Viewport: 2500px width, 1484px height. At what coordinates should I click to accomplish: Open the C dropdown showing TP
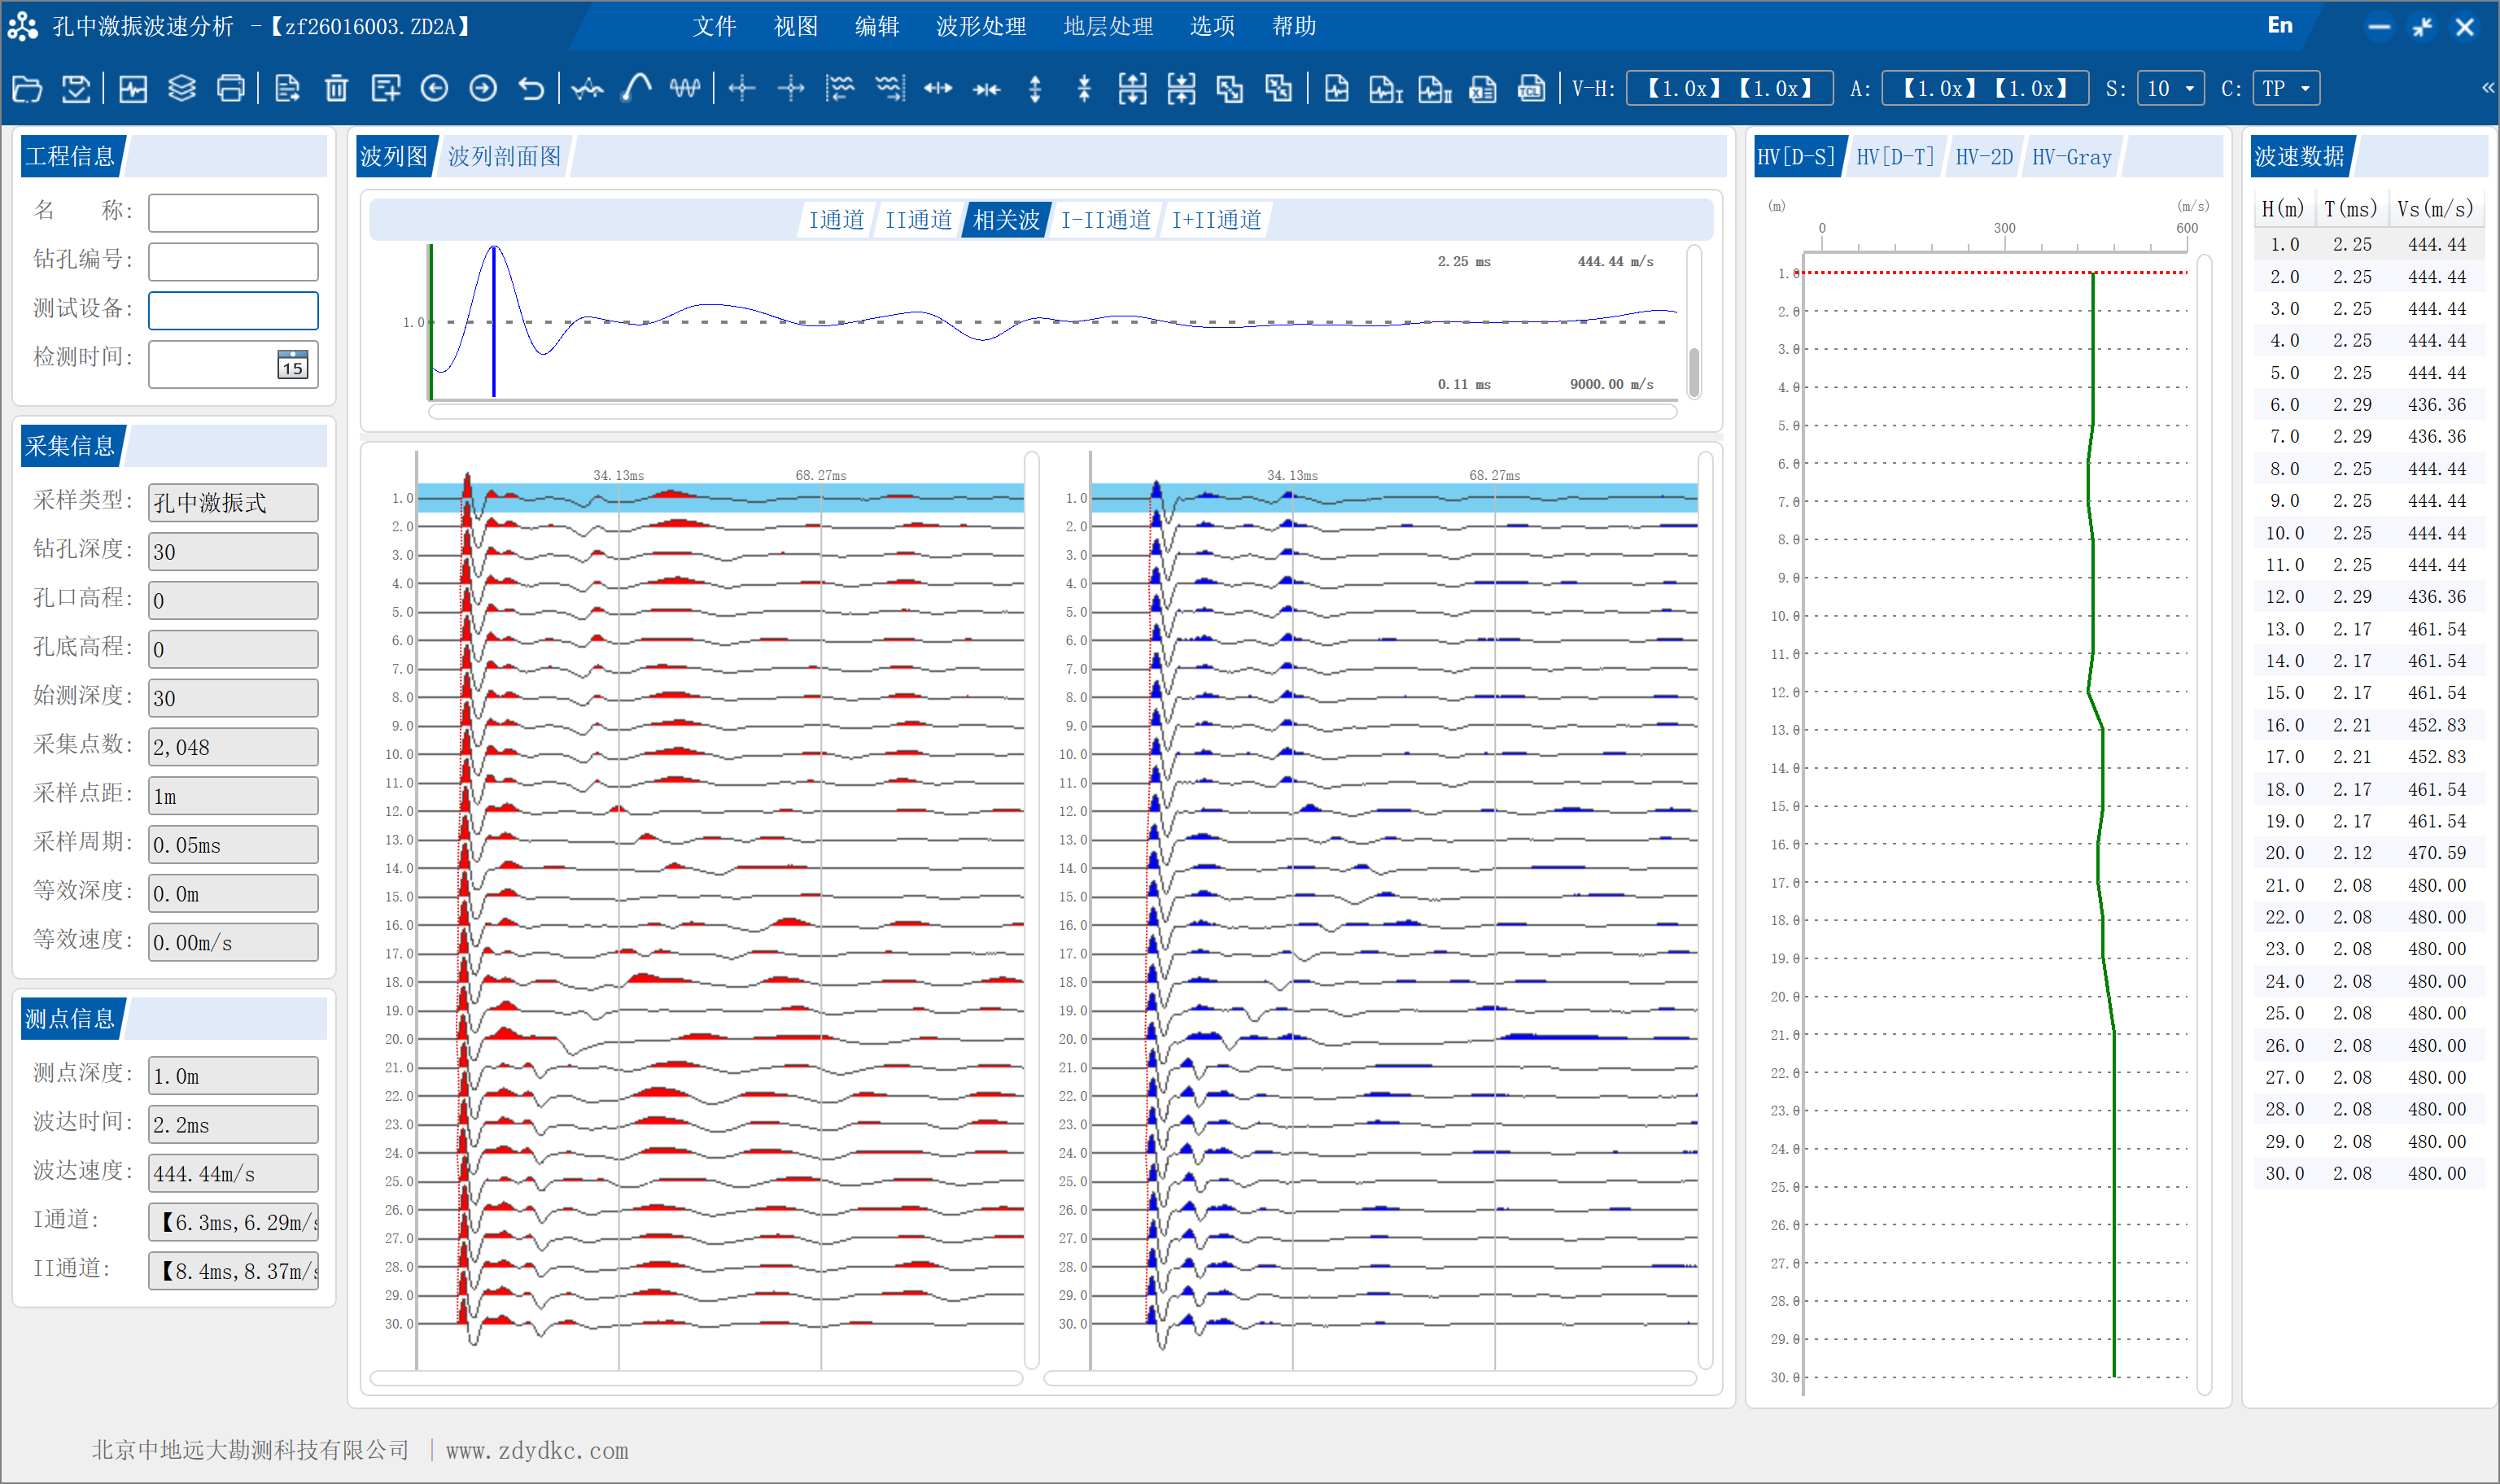(2286, 89)
